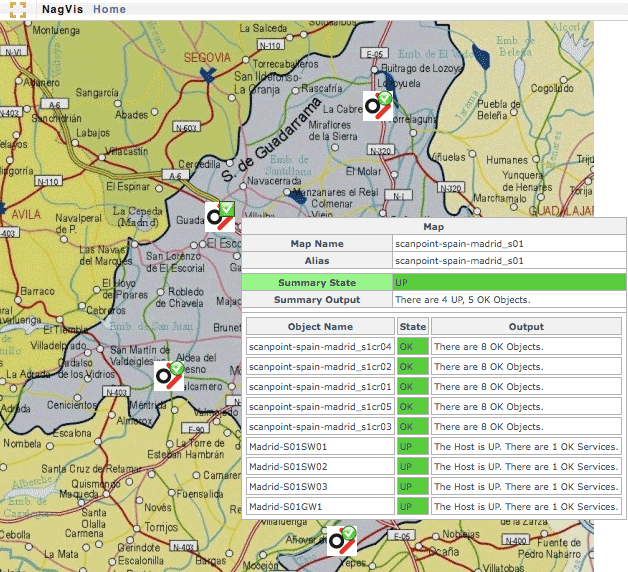
Task: Click the AVILA label on the map
Action: point(26,214)
